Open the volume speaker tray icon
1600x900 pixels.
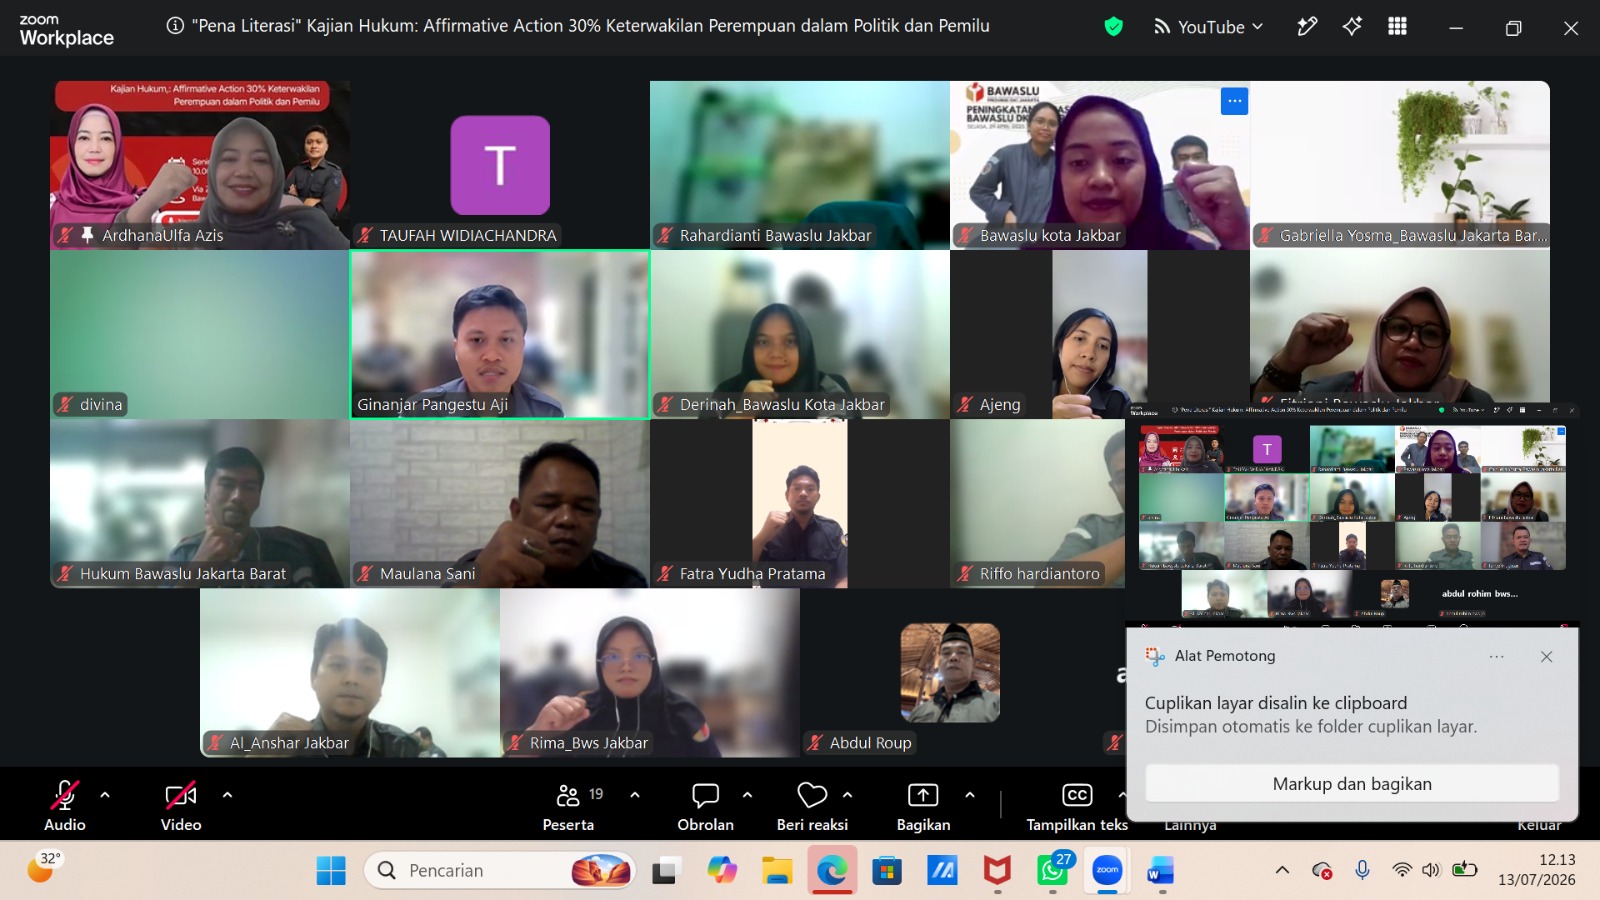pyautogui.click(x=1431, y=870)
